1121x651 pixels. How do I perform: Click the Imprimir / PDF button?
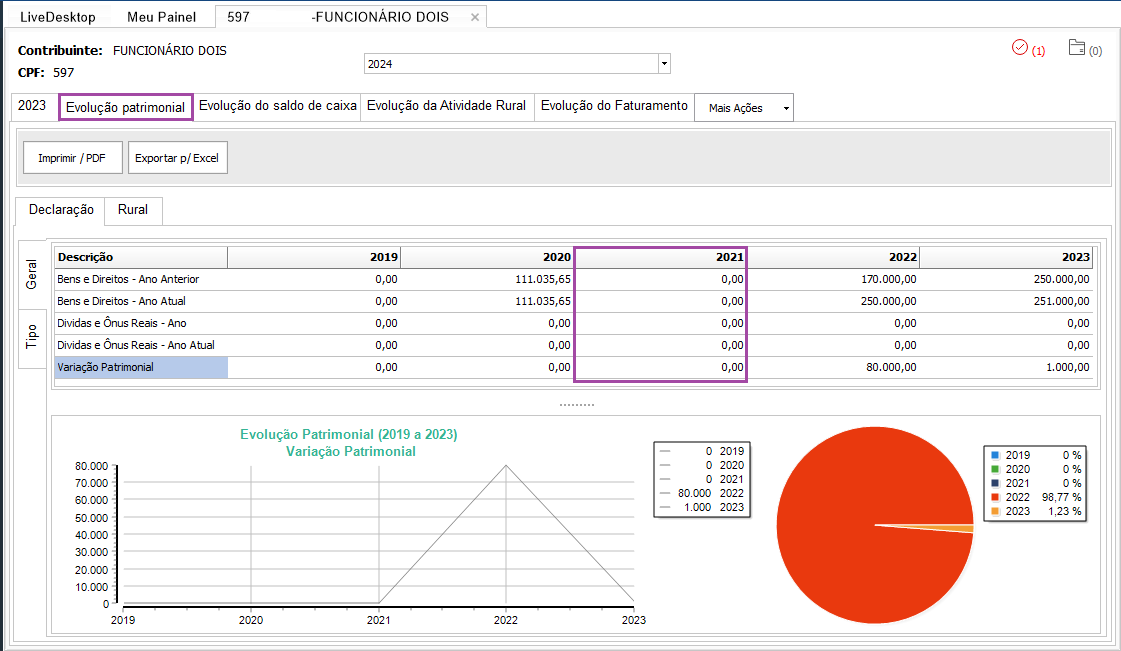pyautogui.click(x=72, y=158)
